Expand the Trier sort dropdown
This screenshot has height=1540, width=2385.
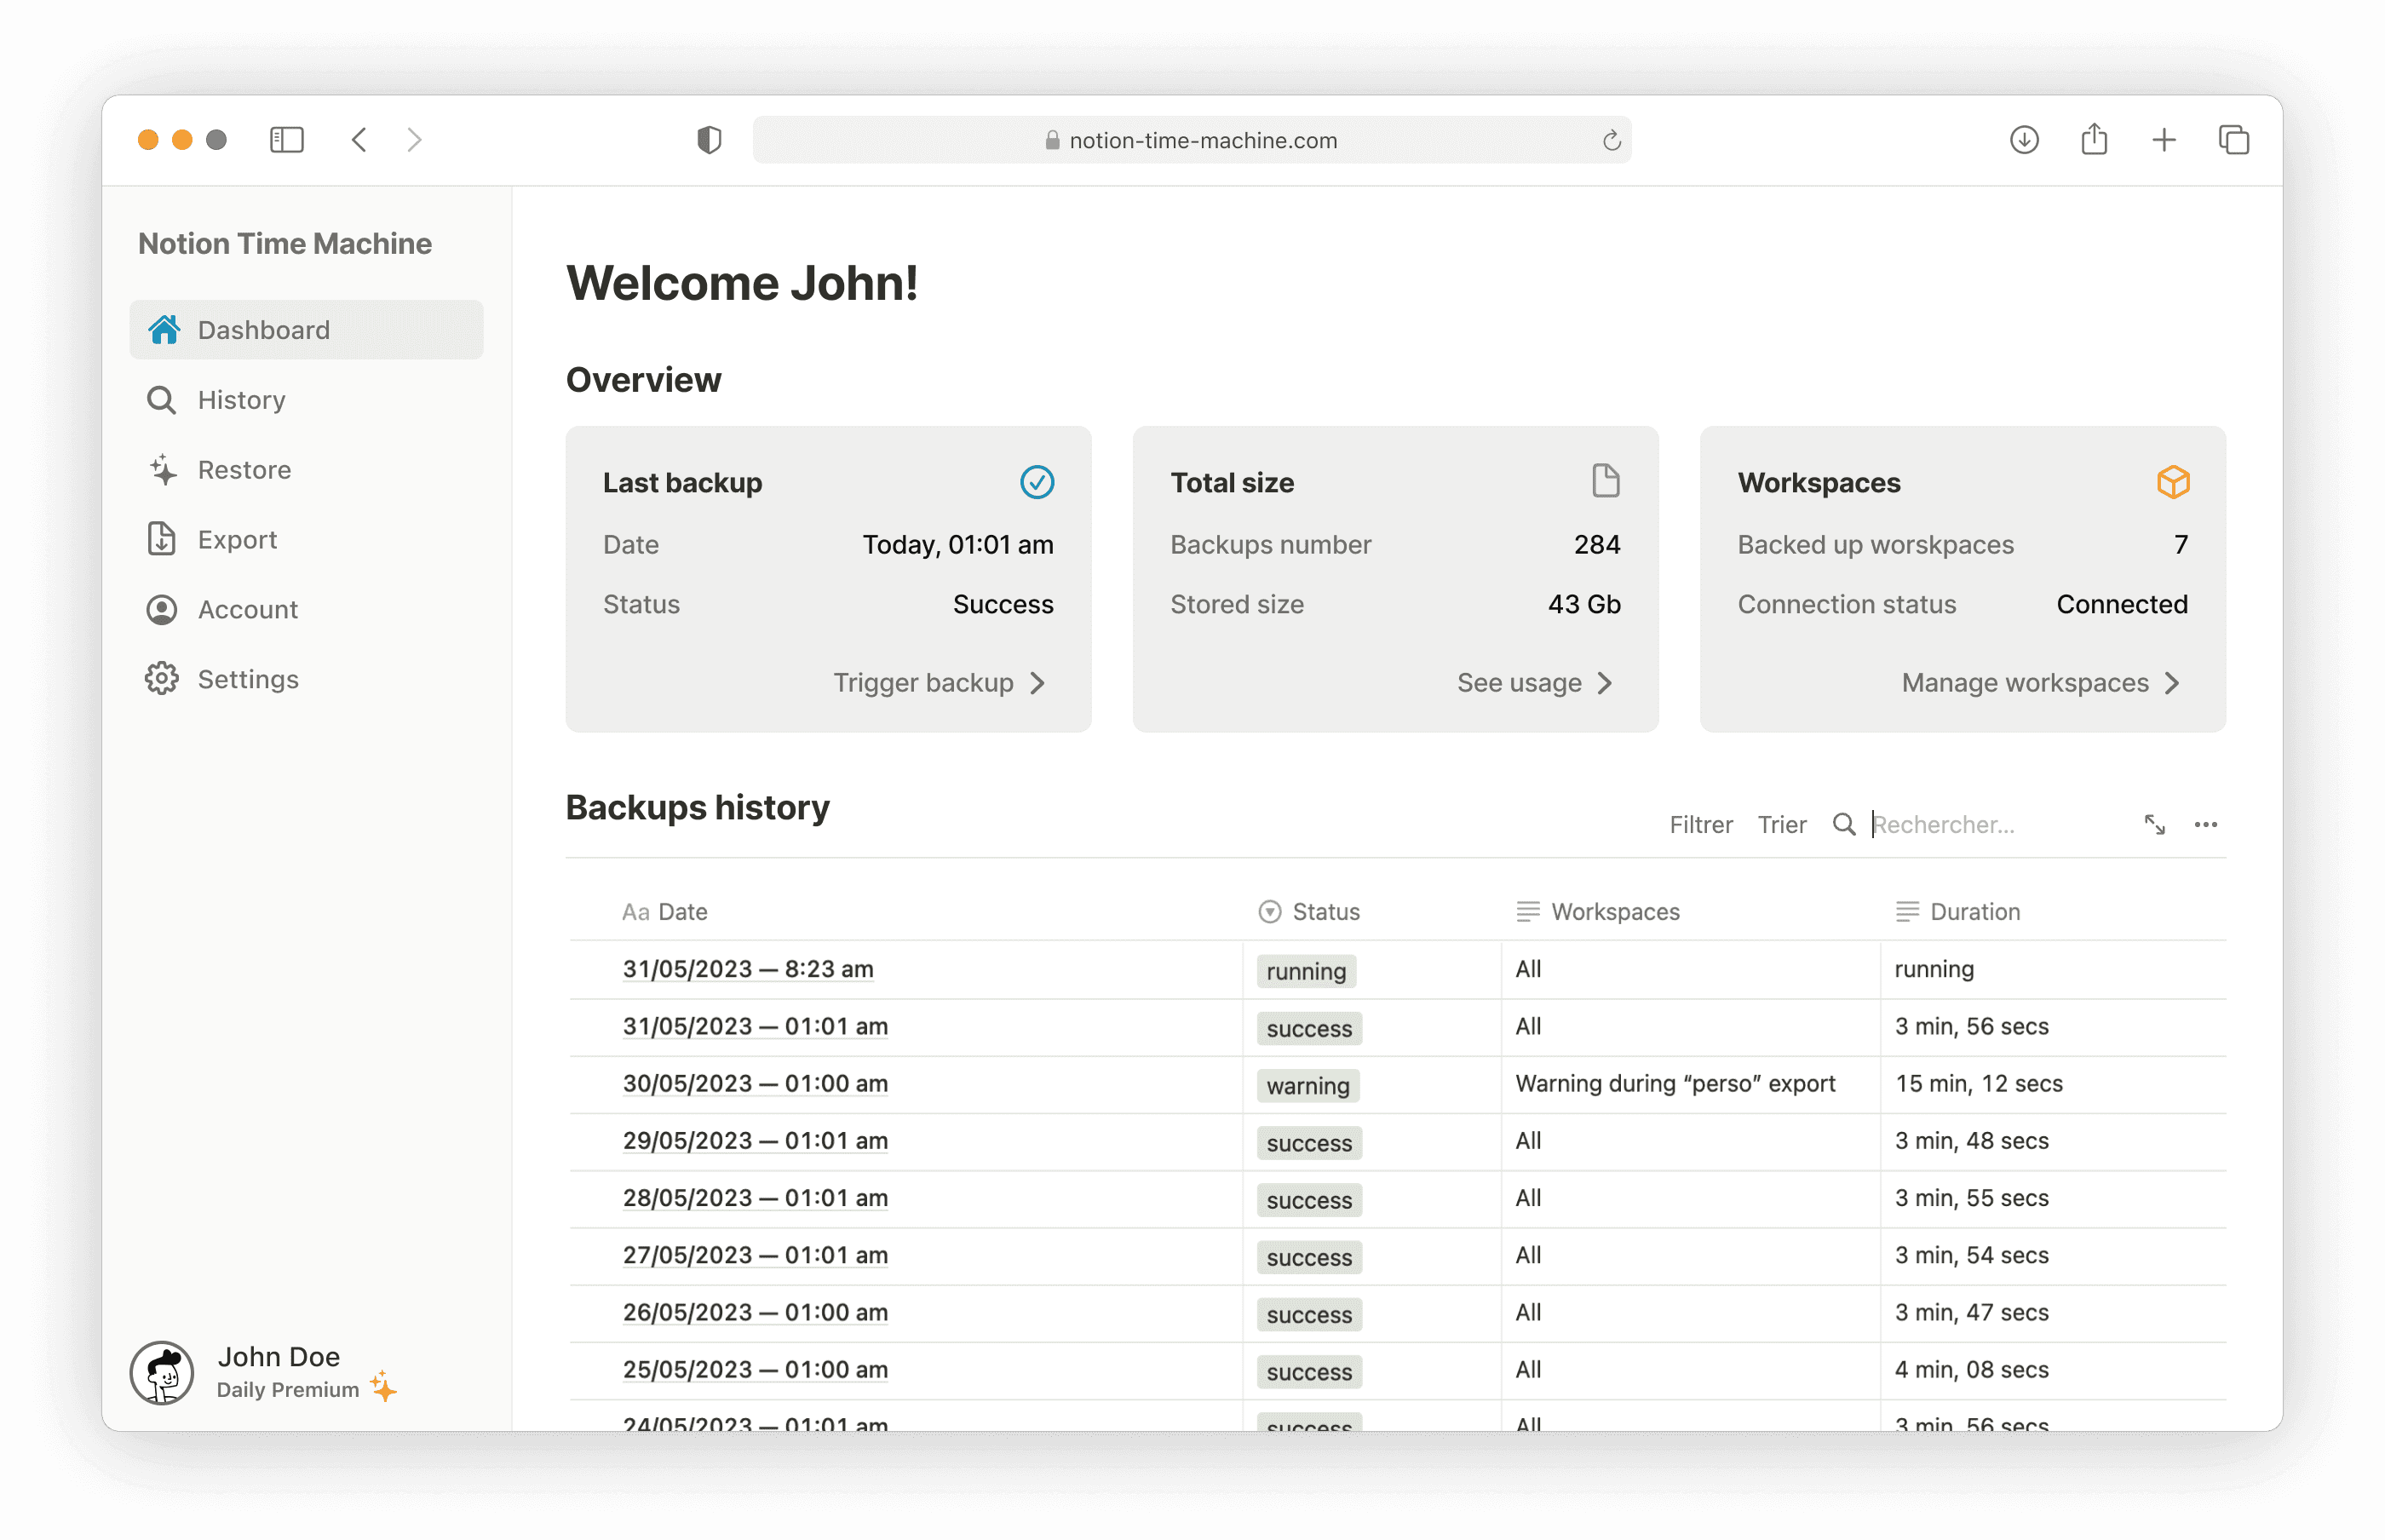[x=1782, y=824]
